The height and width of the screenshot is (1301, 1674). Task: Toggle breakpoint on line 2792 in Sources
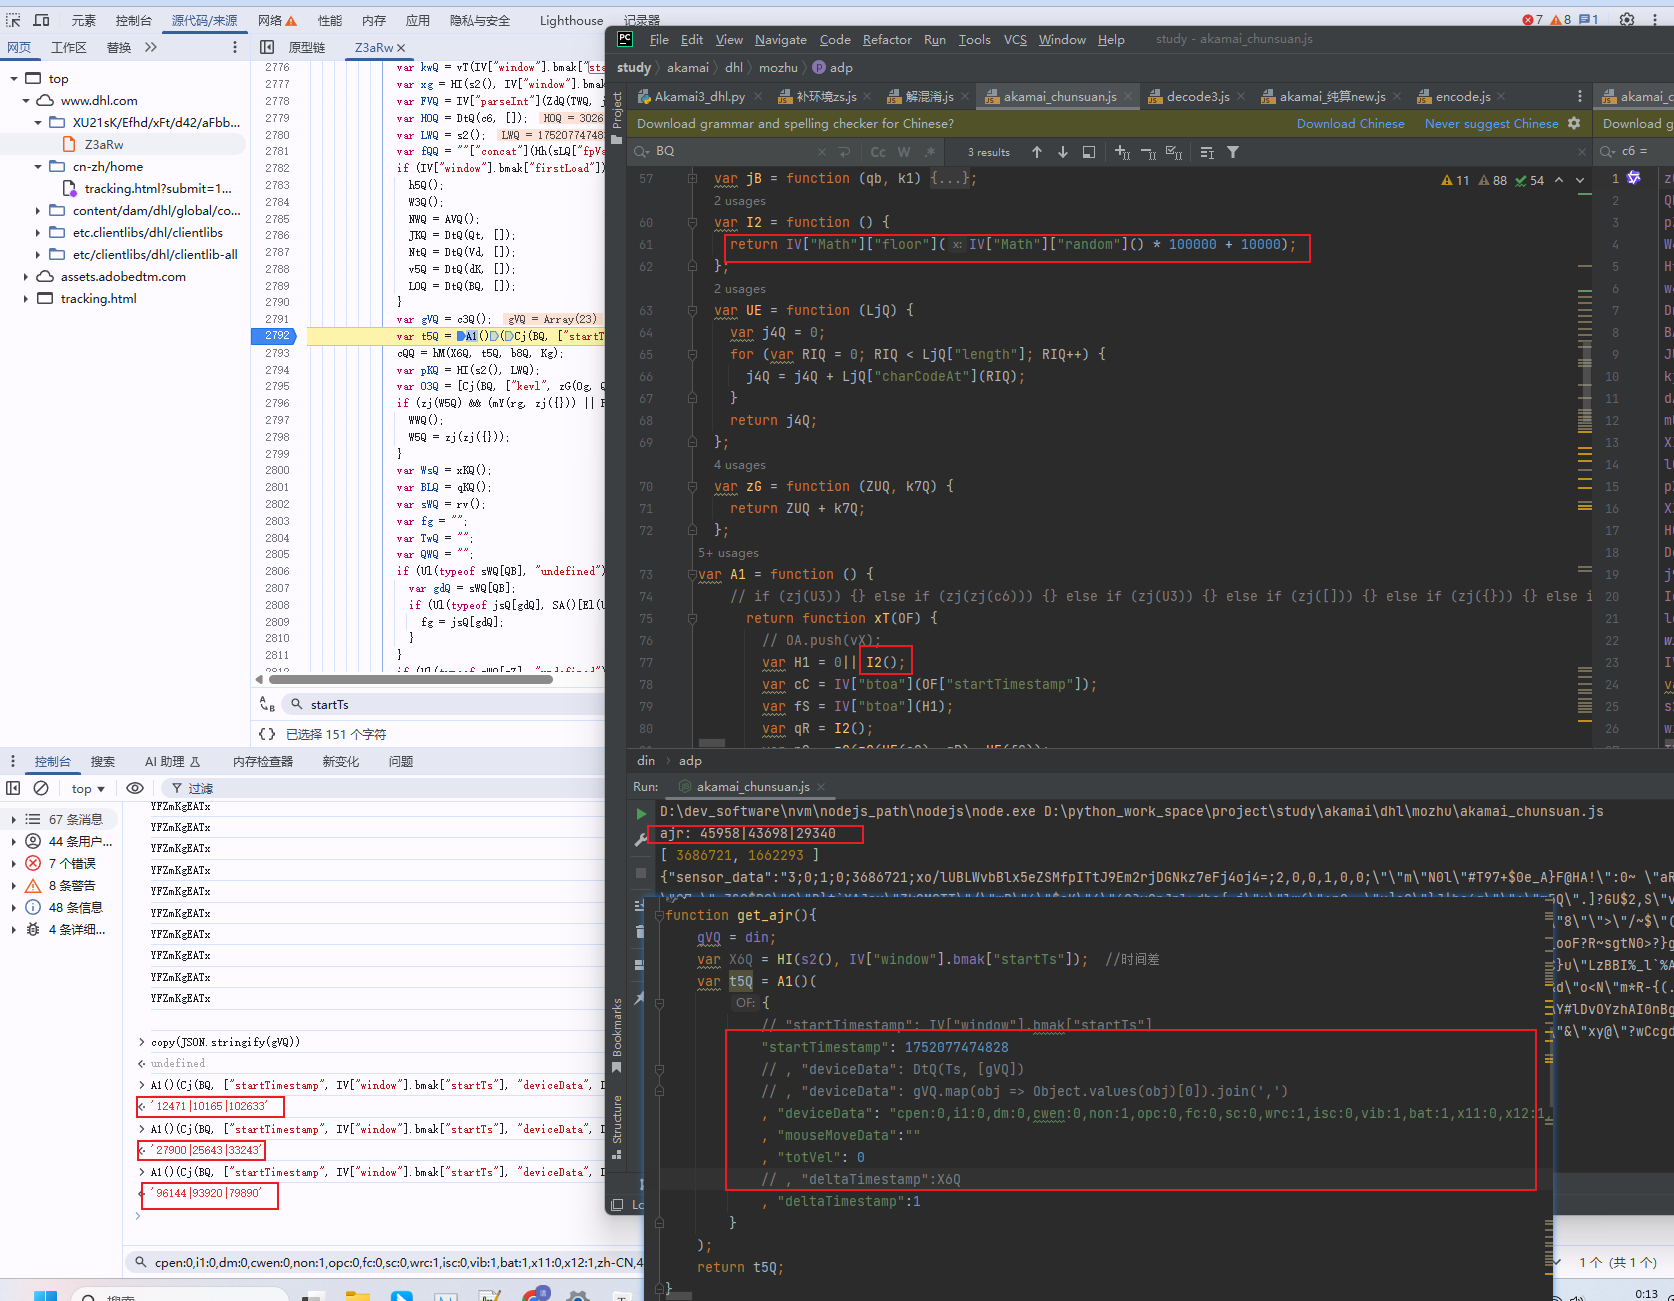pos(277,336)
